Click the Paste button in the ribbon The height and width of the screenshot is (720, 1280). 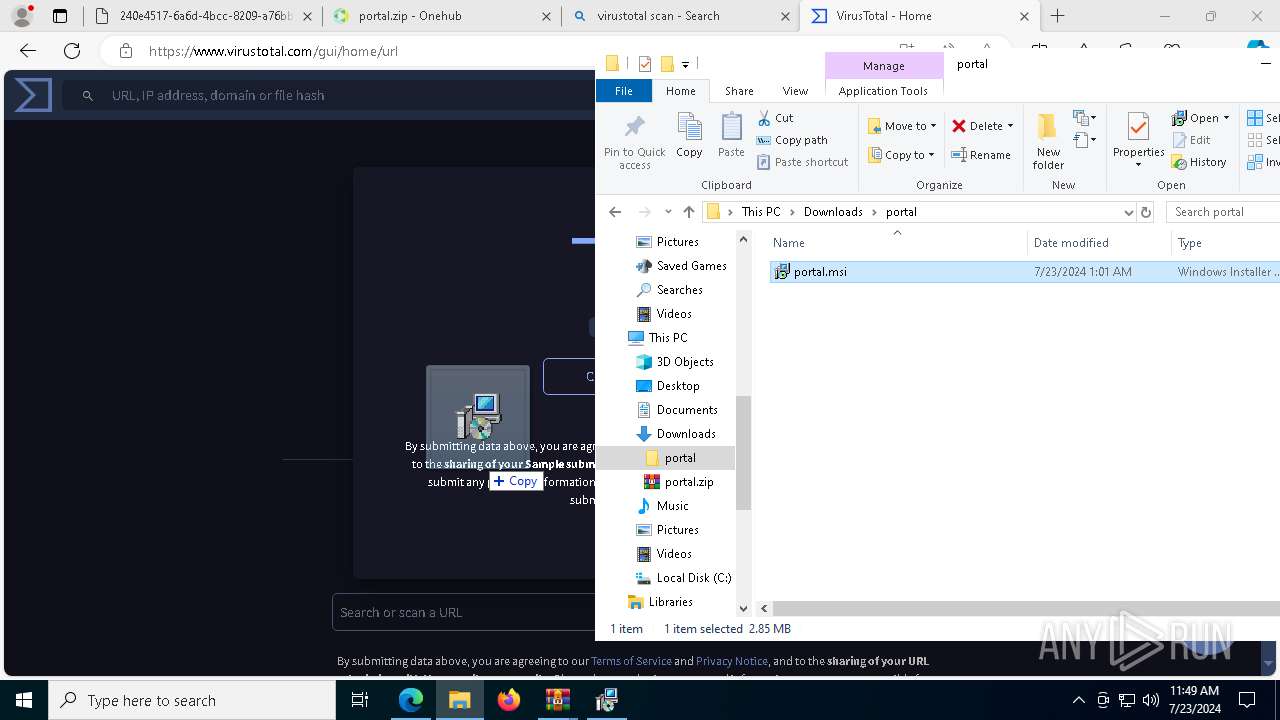point(731,135)
